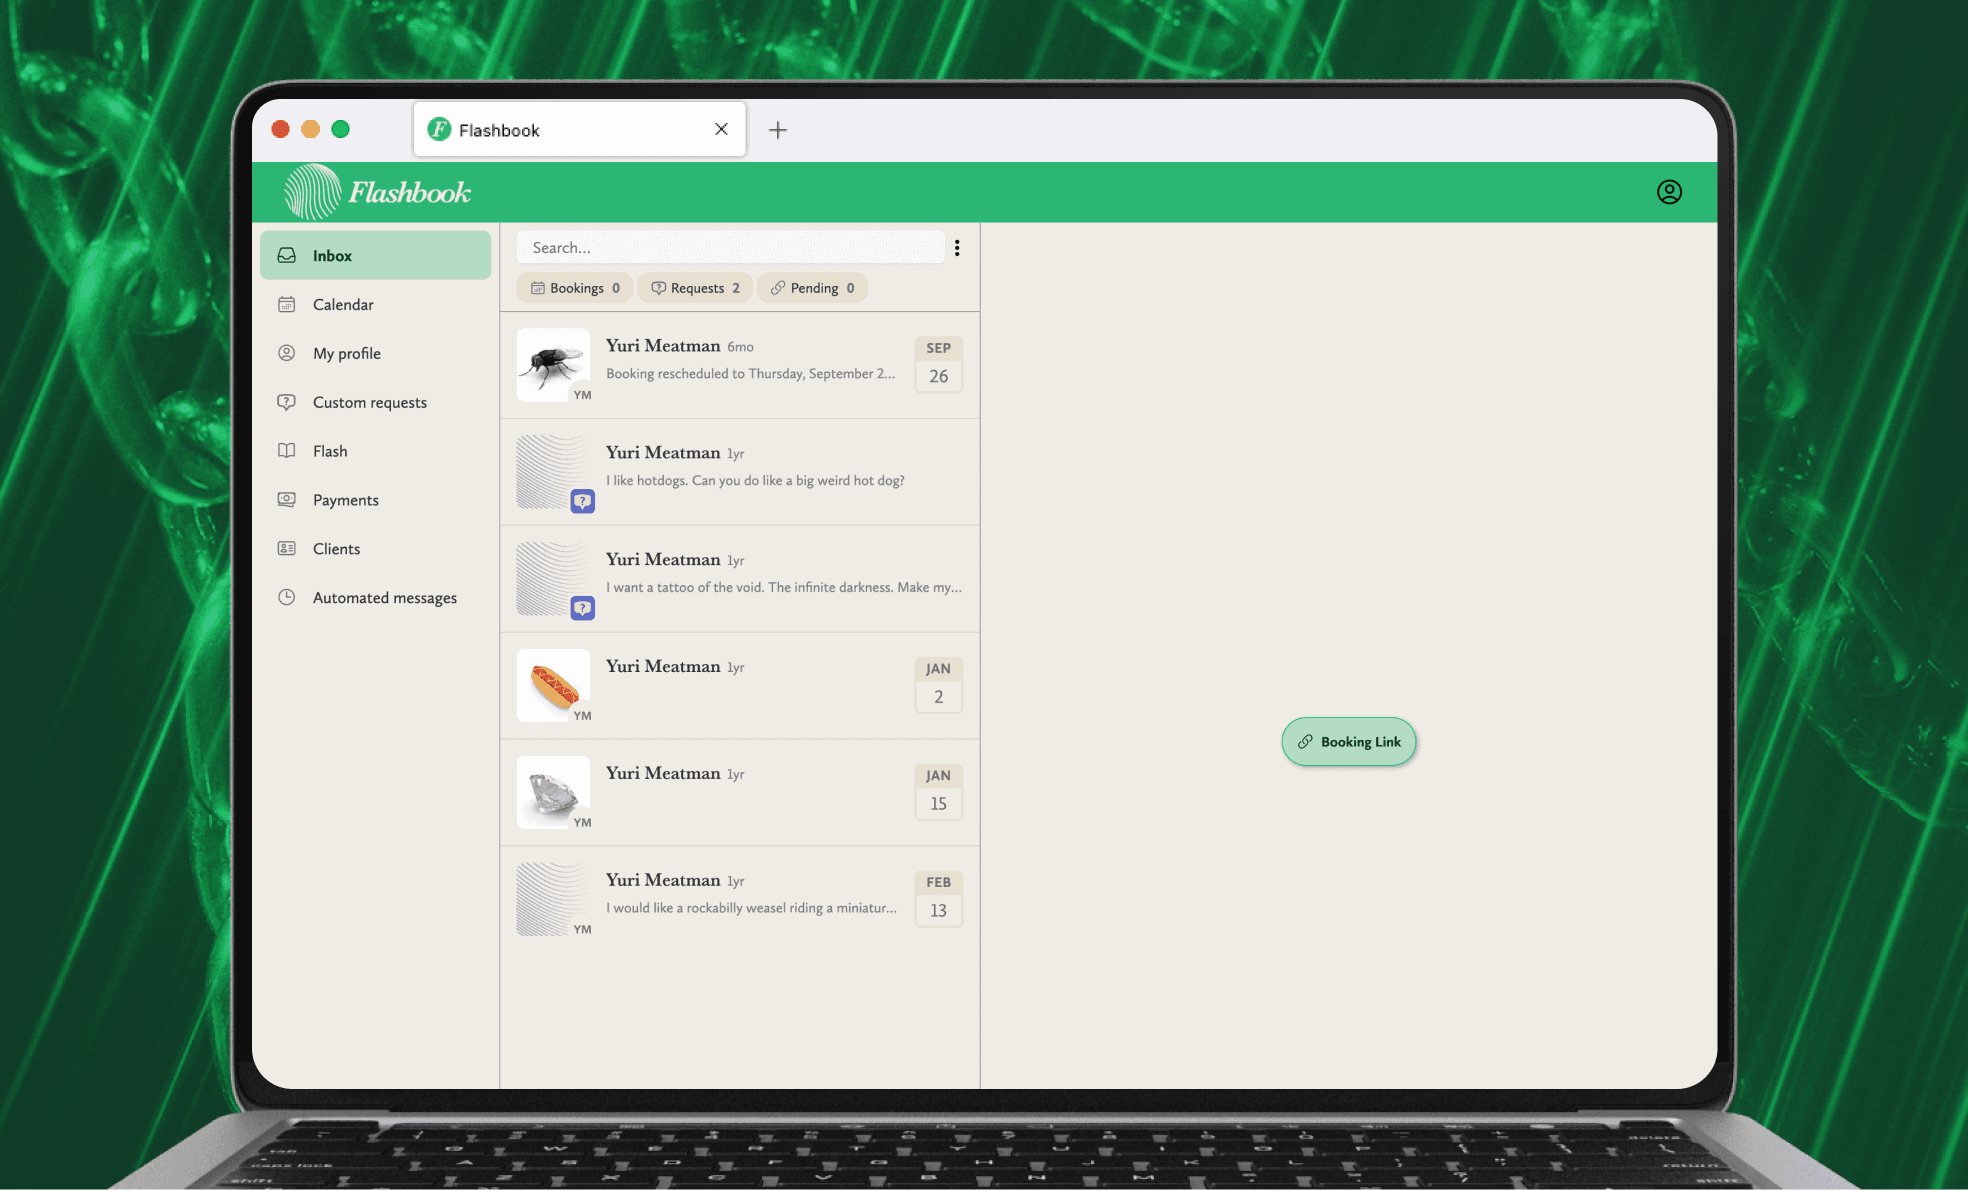Focus the inbox Search field
1968x1190 pixels.
point(730,248)
